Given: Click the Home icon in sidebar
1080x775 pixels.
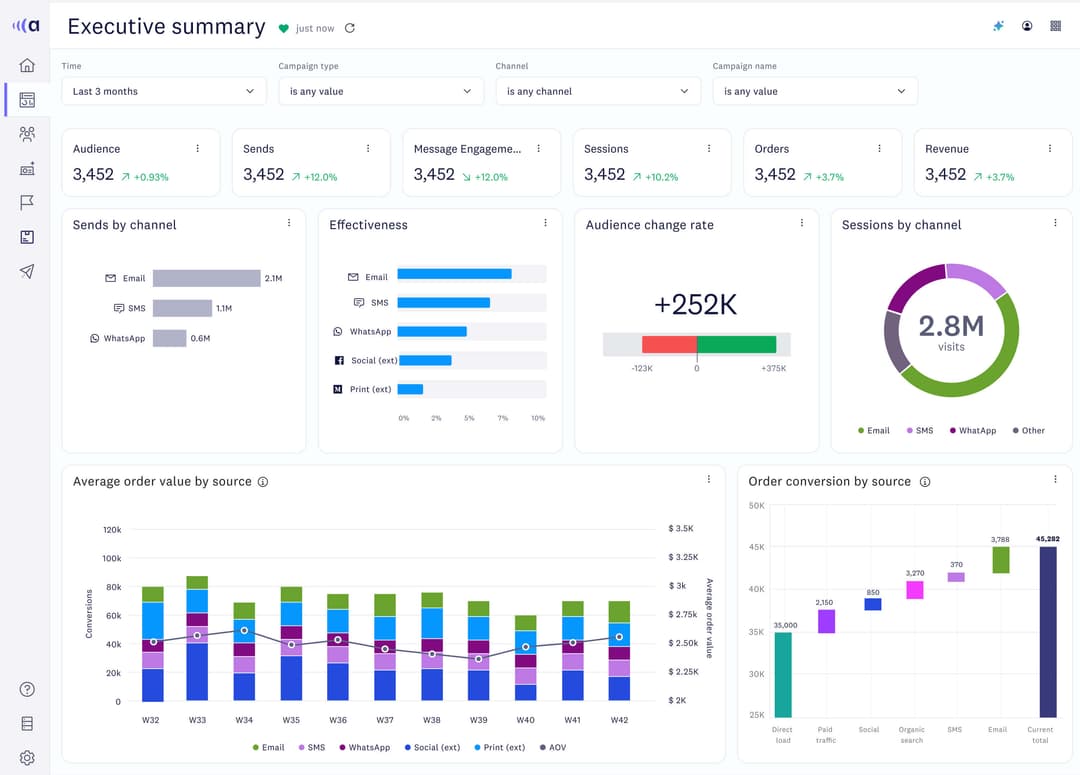Looking at the screenshot, I should (x=27, y=65).
